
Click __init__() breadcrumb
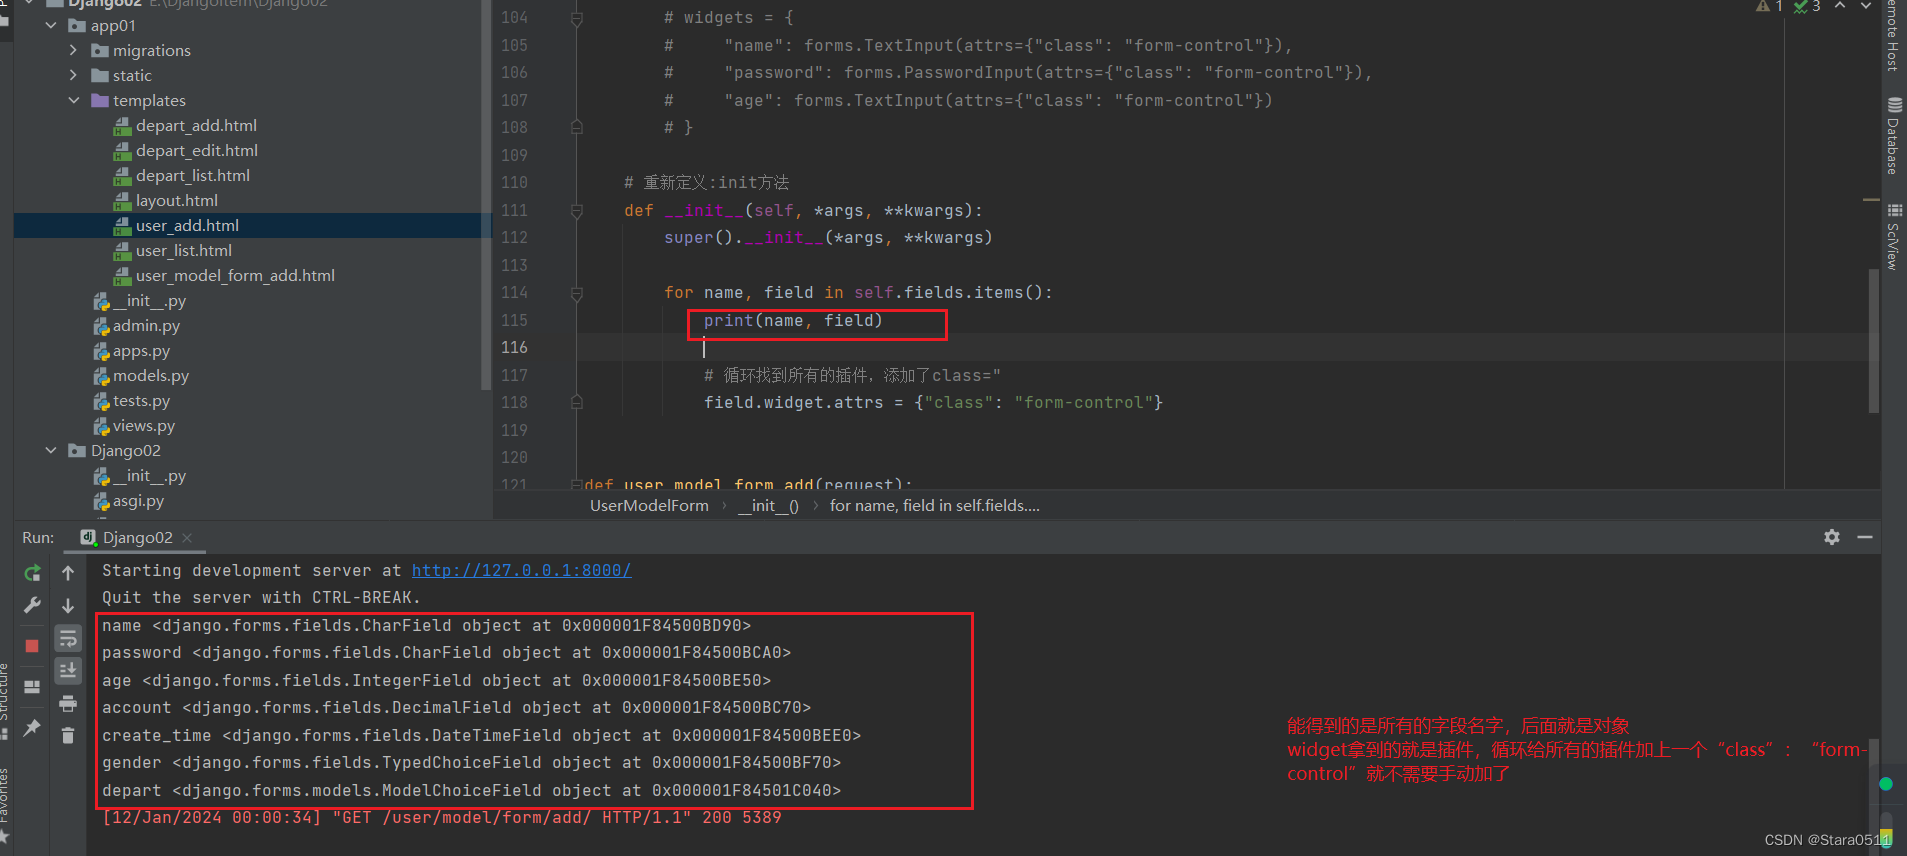click(768, 505)
